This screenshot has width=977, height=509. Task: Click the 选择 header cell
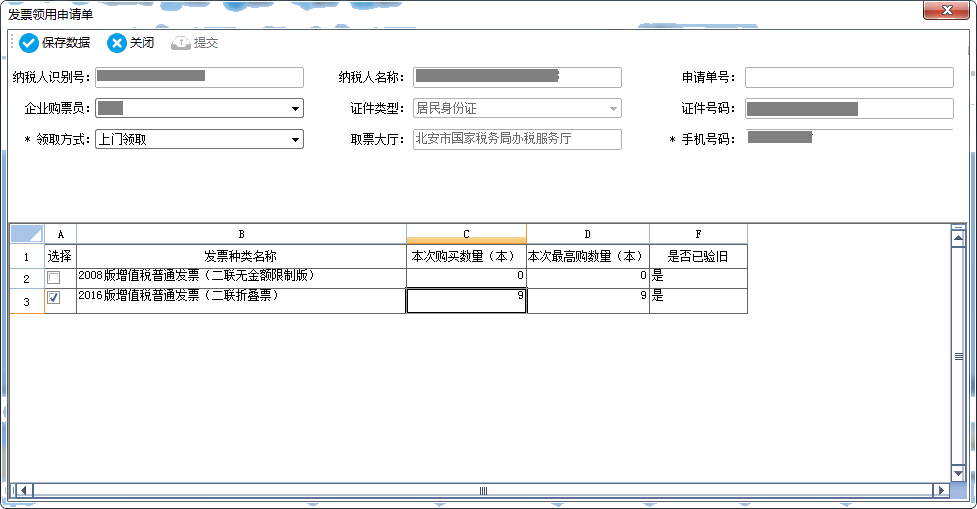[x=60, y=257]
